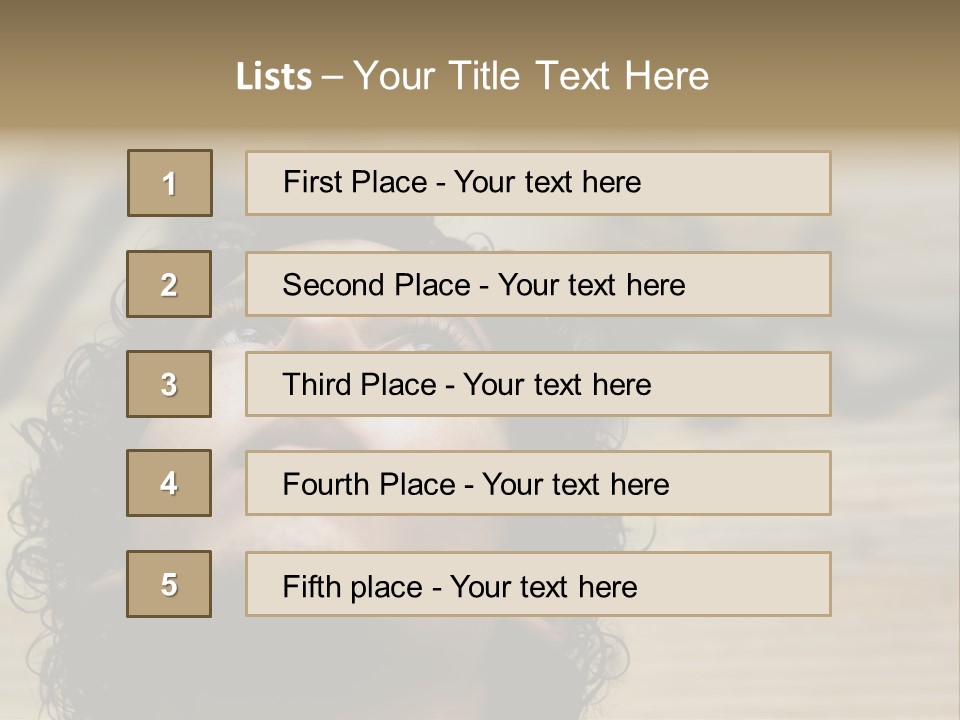Select the number 2 square
960x720 pixels.
(169, 284)
